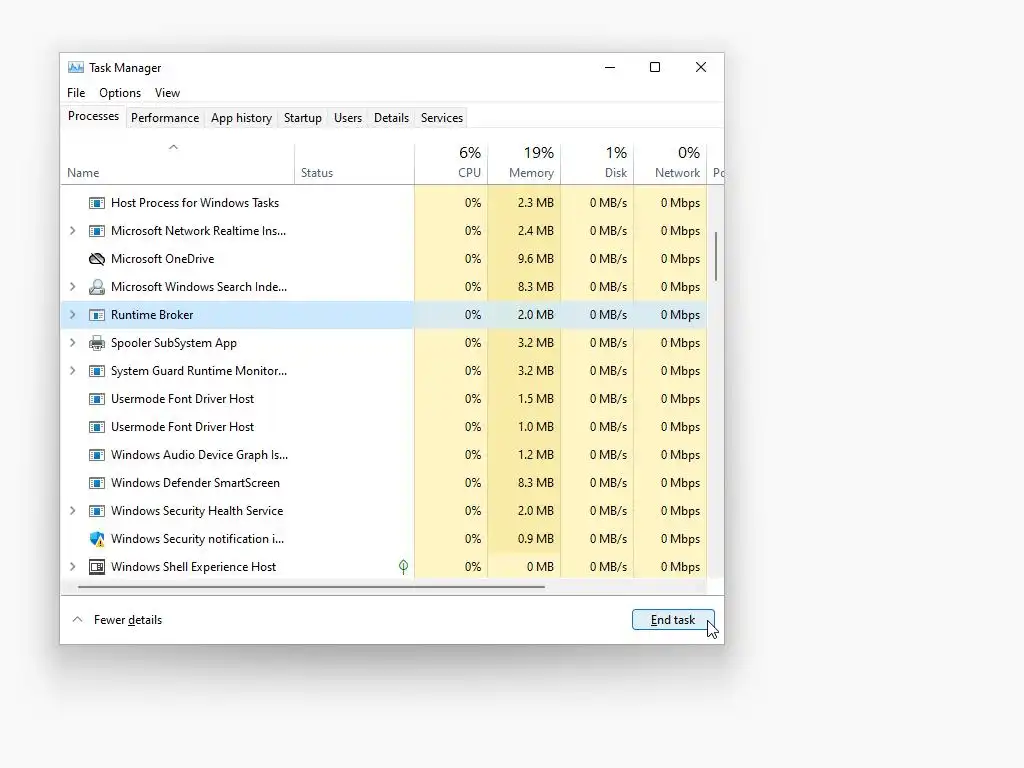Sort by Network column header
1024x768 pixels.
671,163
